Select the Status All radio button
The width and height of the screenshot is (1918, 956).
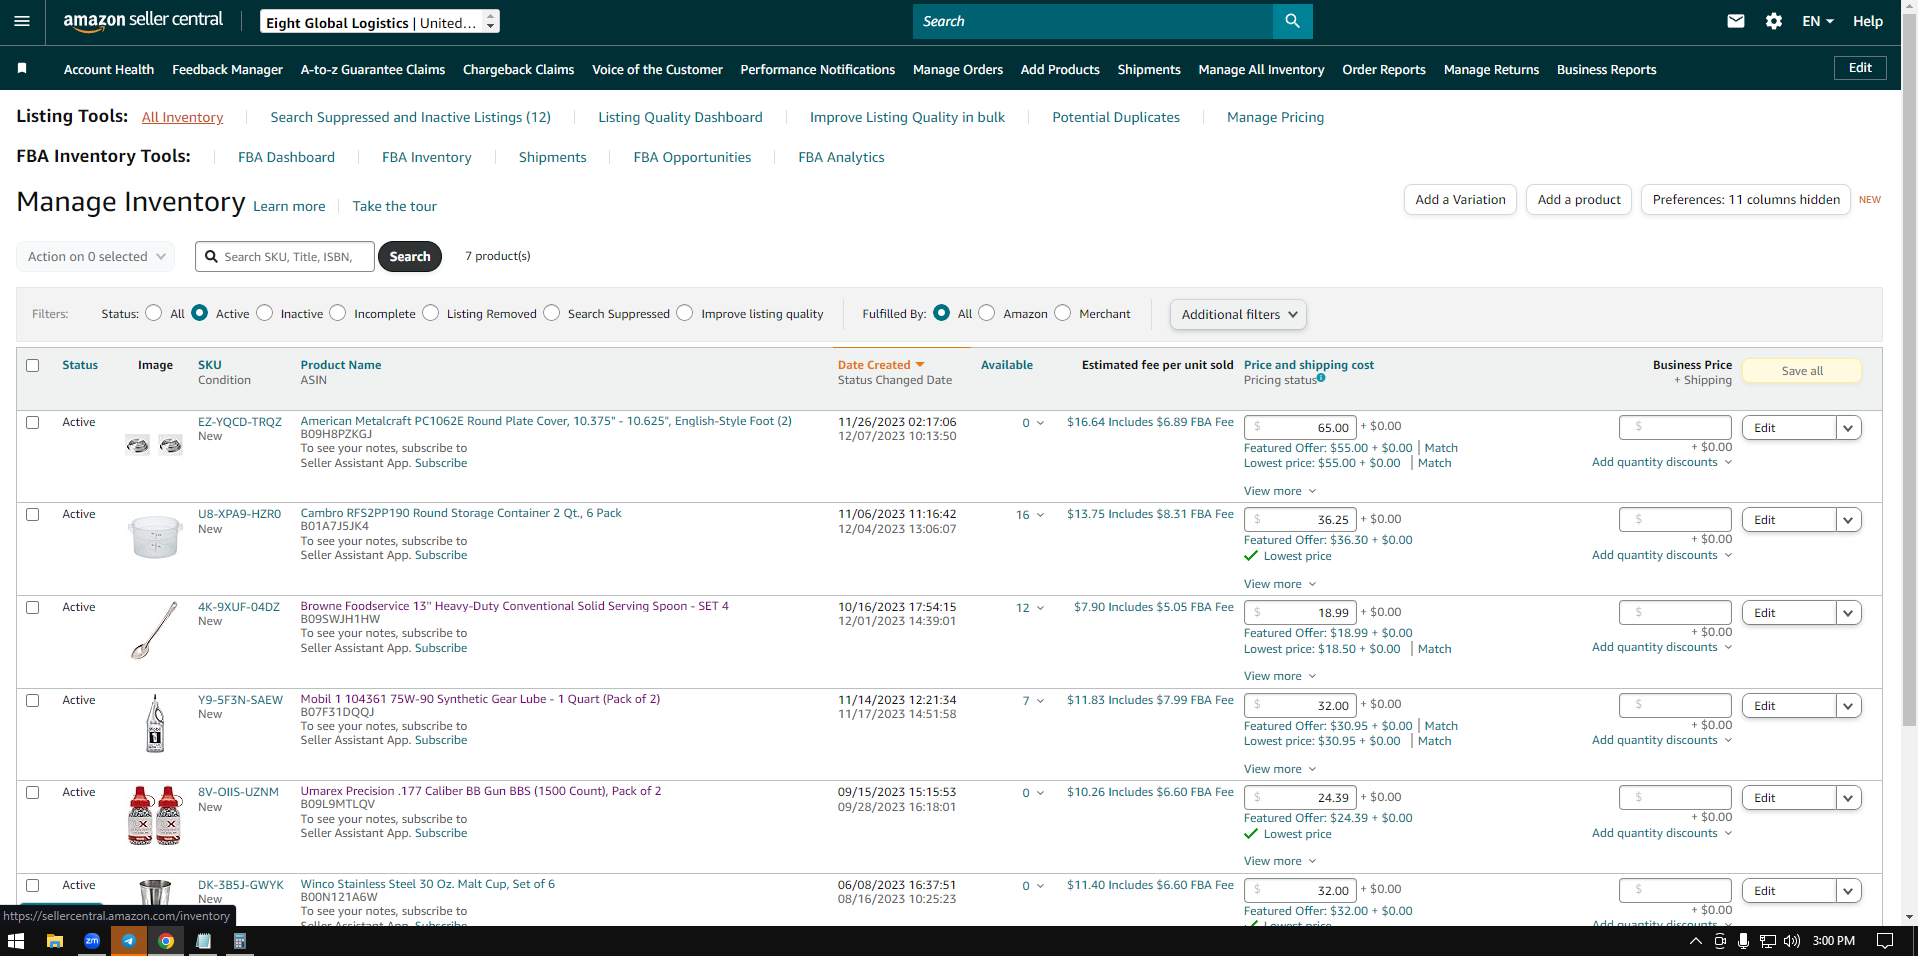tap(153, 313)
